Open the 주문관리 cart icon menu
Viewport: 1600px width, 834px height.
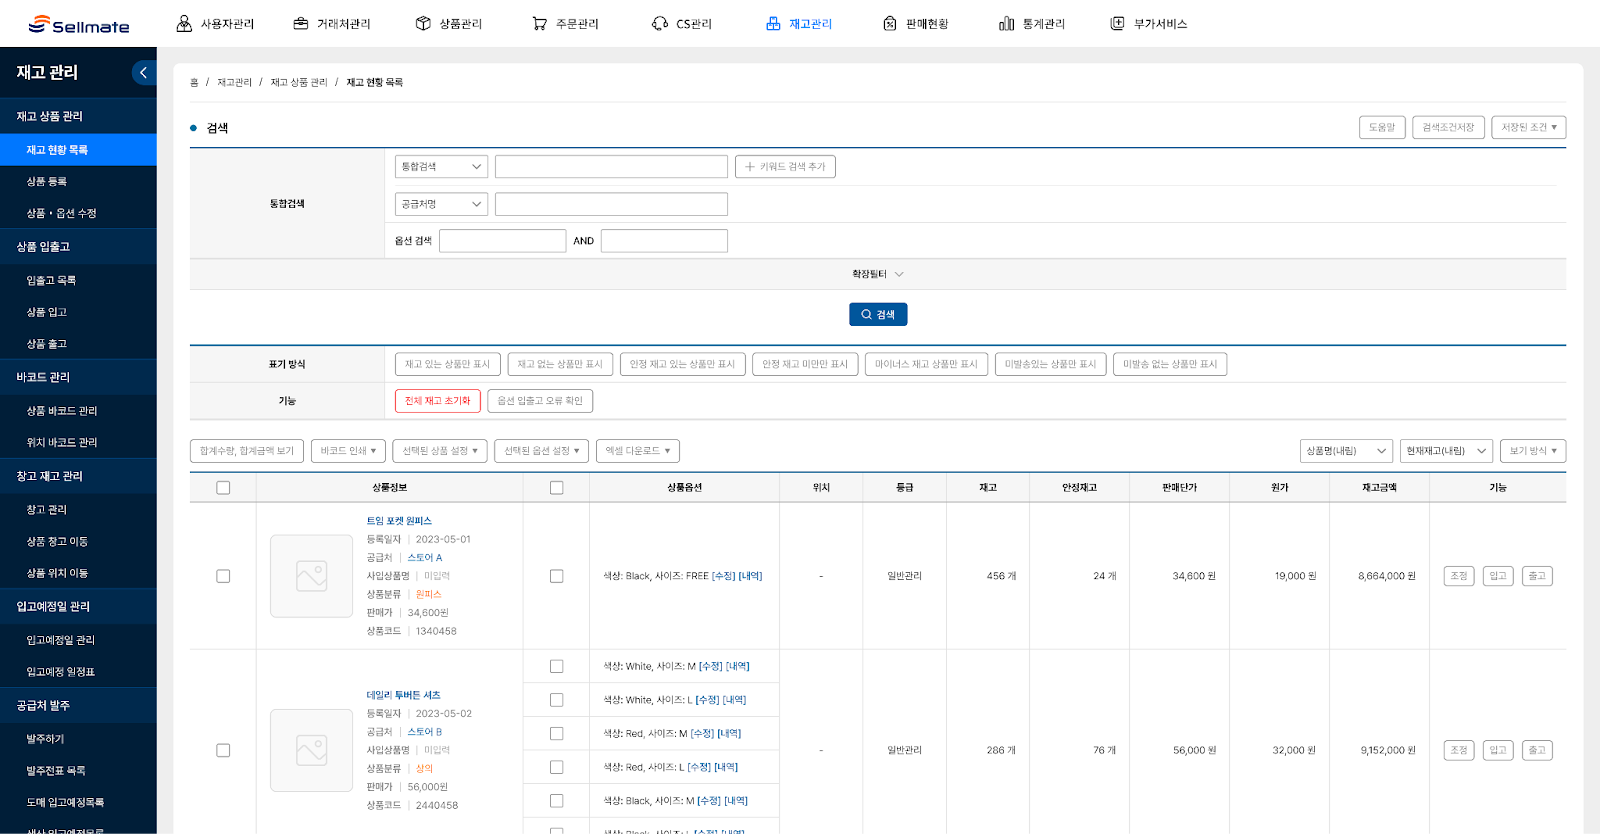coord(540,24)
